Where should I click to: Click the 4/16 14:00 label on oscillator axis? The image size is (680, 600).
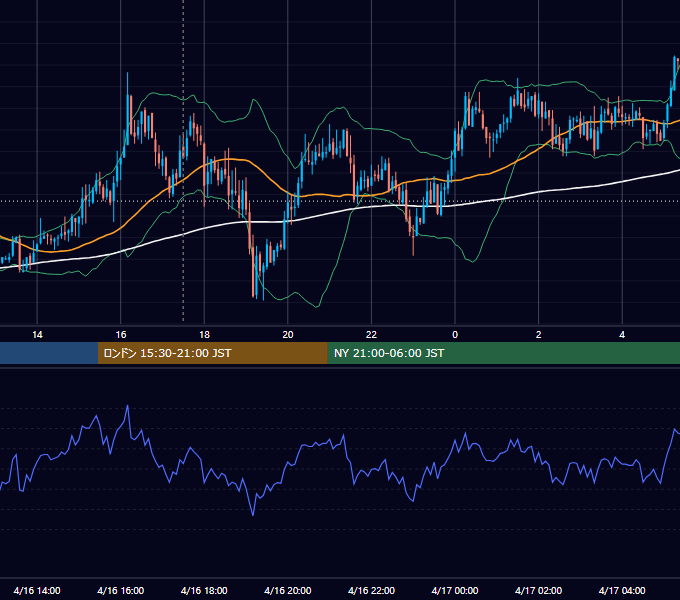[37, 590]
